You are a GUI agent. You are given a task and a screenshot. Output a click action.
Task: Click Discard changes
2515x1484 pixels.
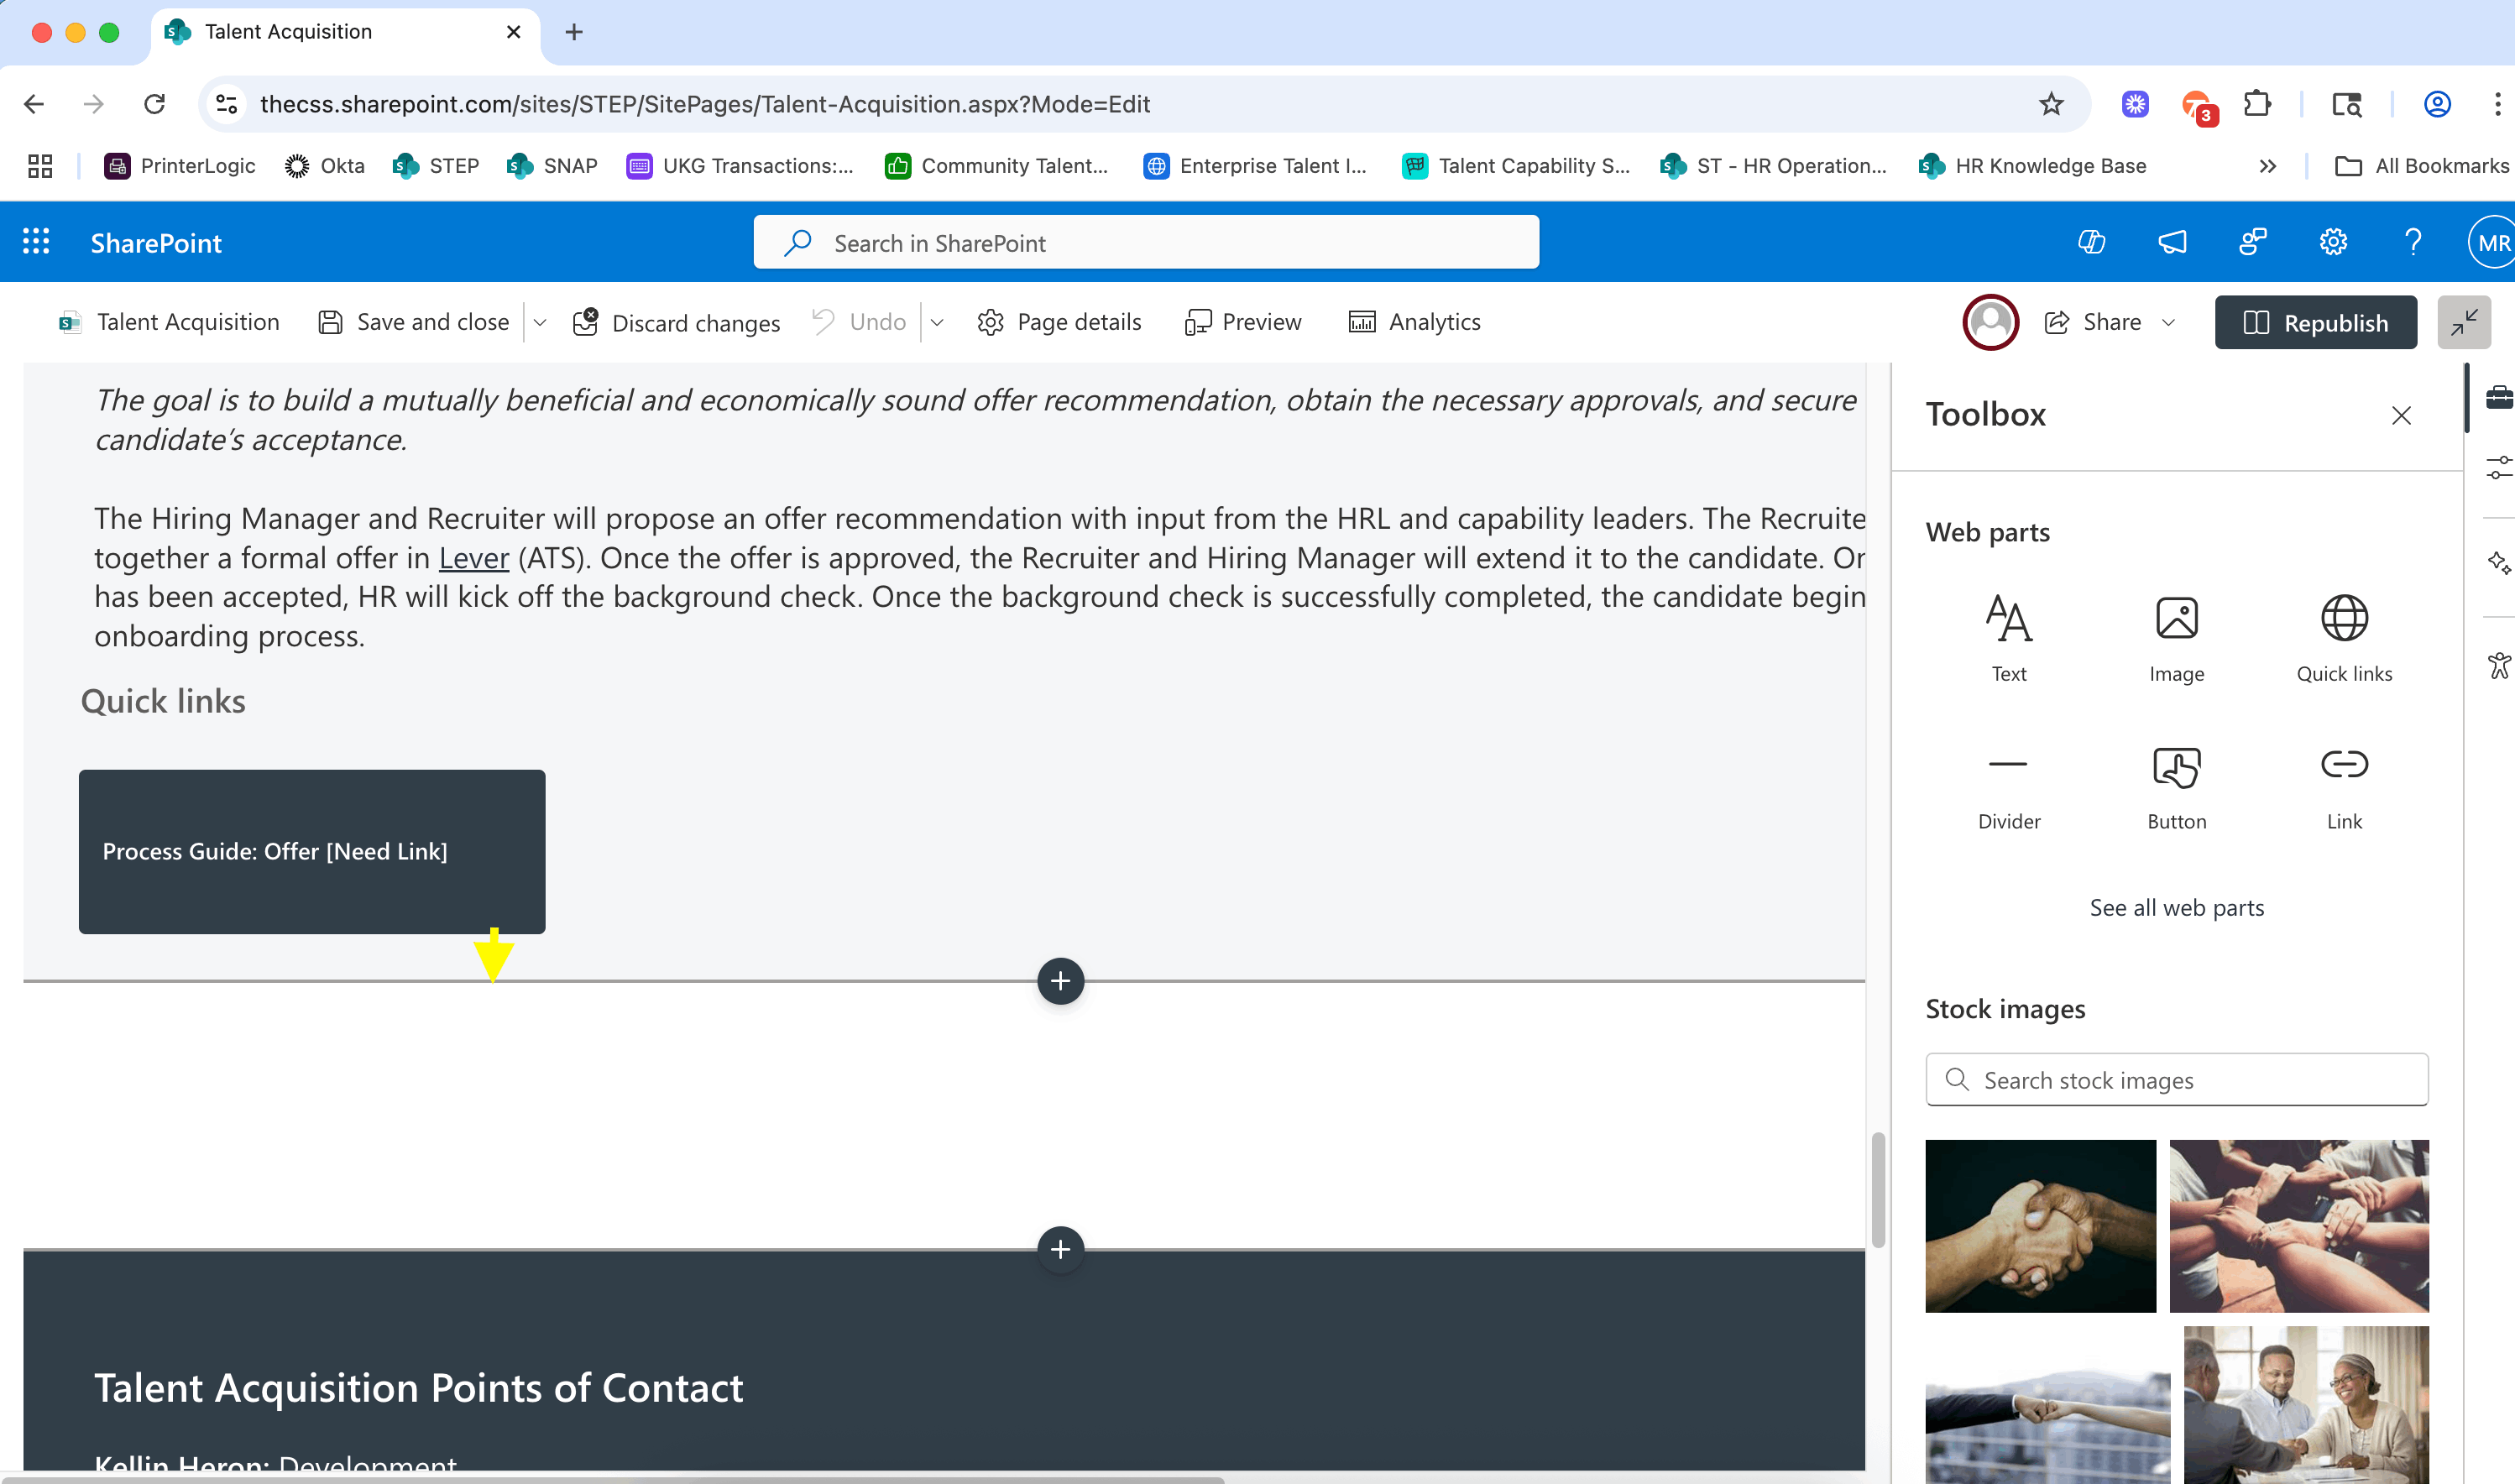click(x=676, y=322)
